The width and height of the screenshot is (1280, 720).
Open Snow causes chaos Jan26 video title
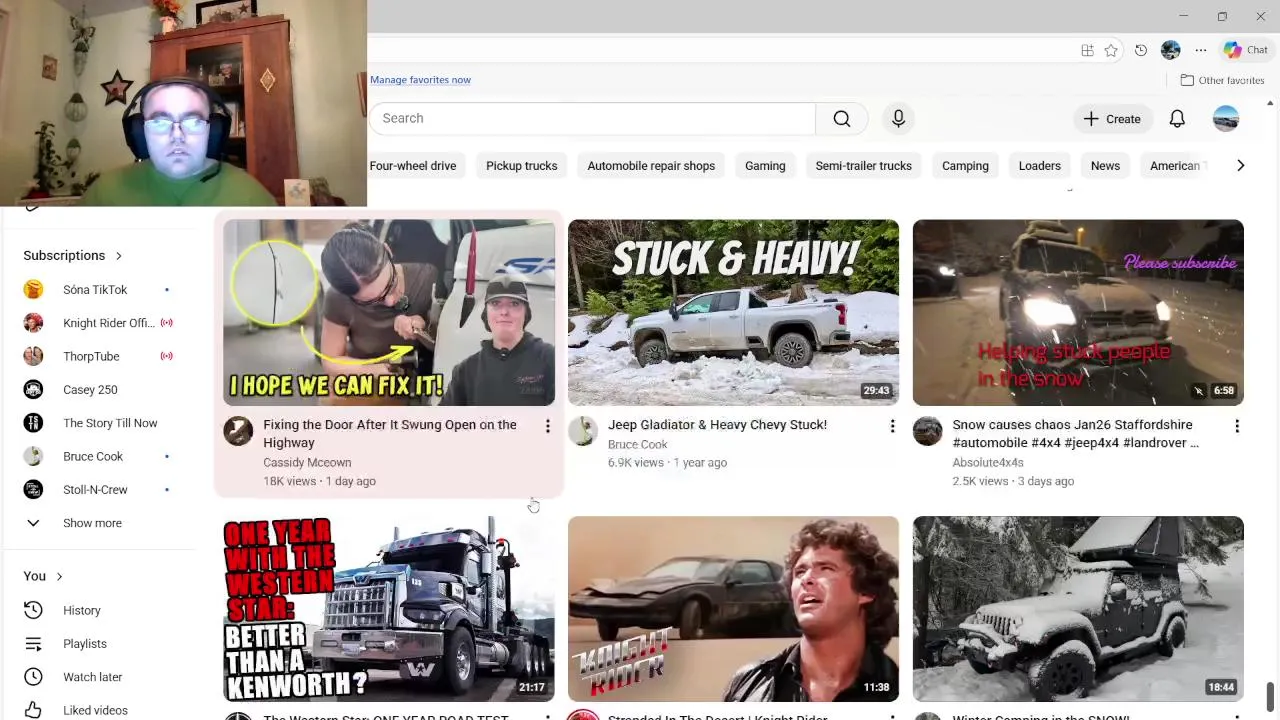pyautogui.click(x=1076, y=434)
